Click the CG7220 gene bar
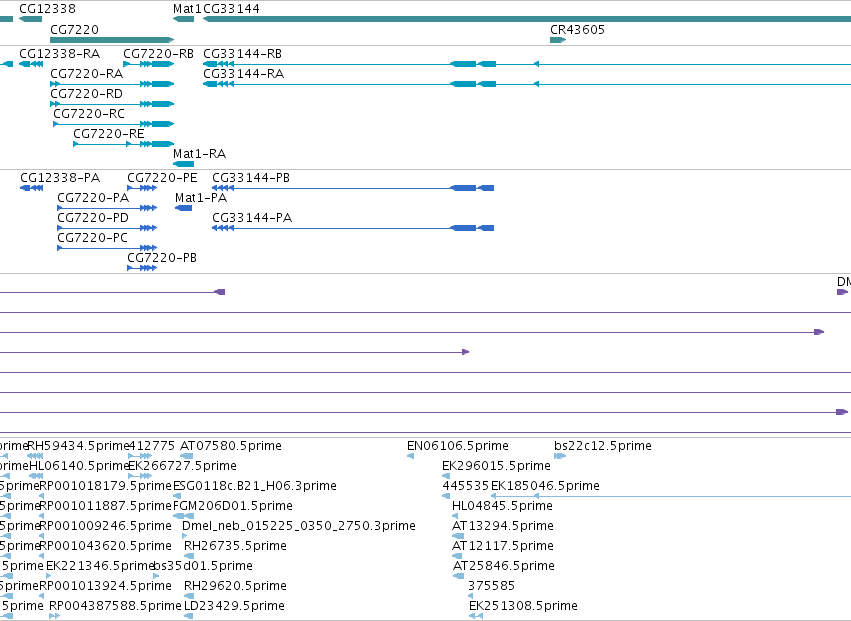Screen dimensions: 851x621 click(x=112, y=40)
